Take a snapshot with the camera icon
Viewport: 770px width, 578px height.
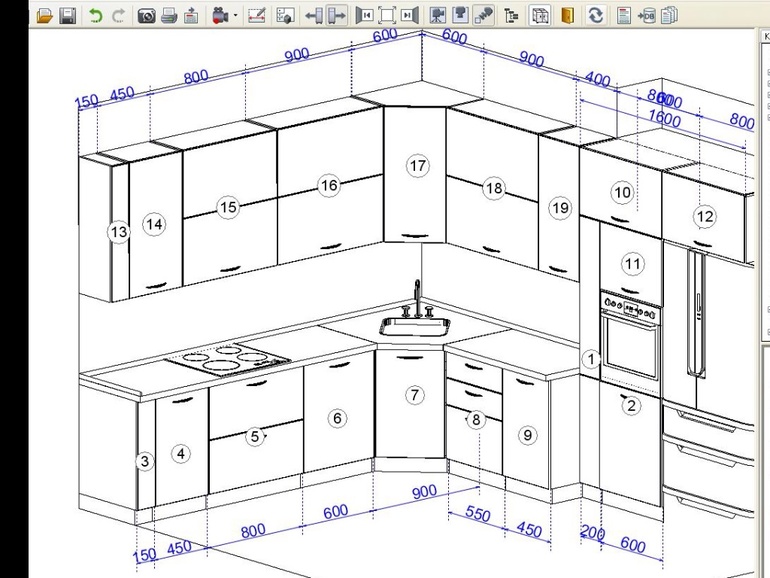click(146, 15)
